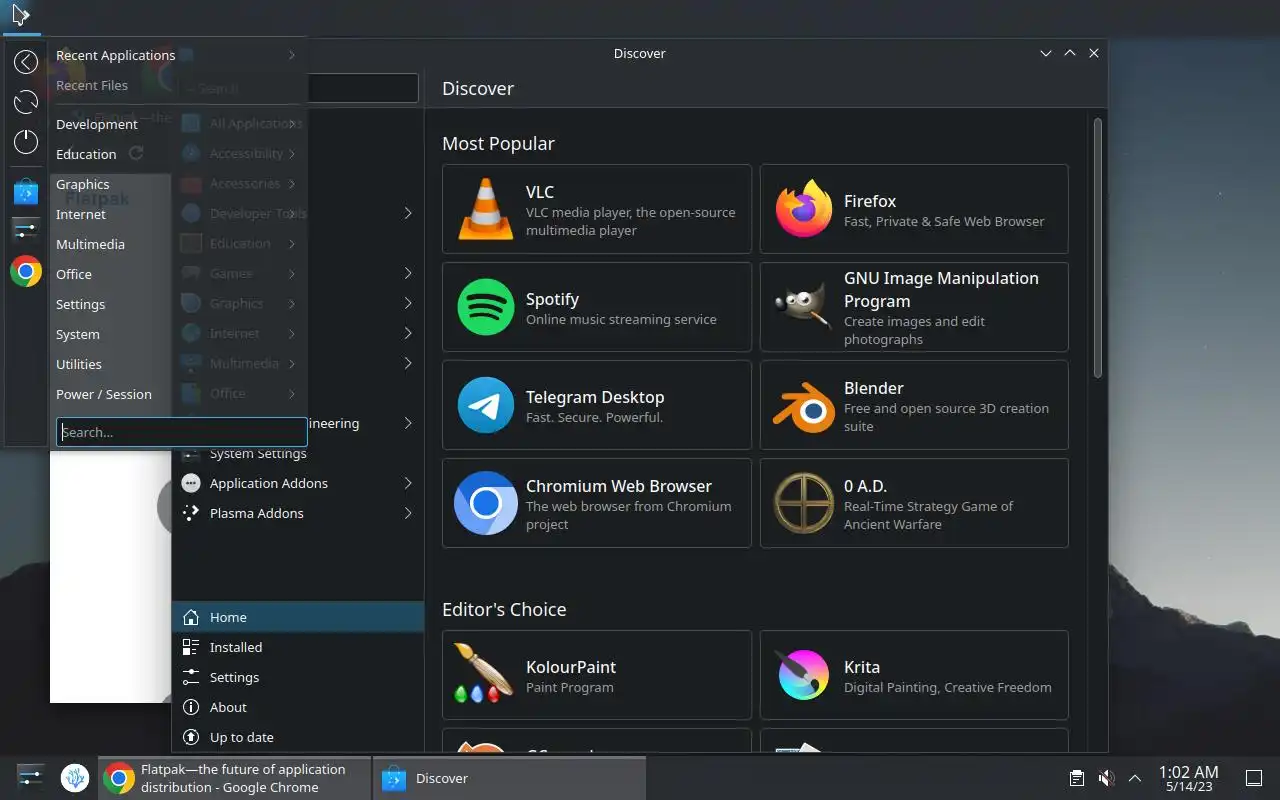Select Graphics category in launcher menu
Viewport: 1280px width, 800px height.
[83, 184]
